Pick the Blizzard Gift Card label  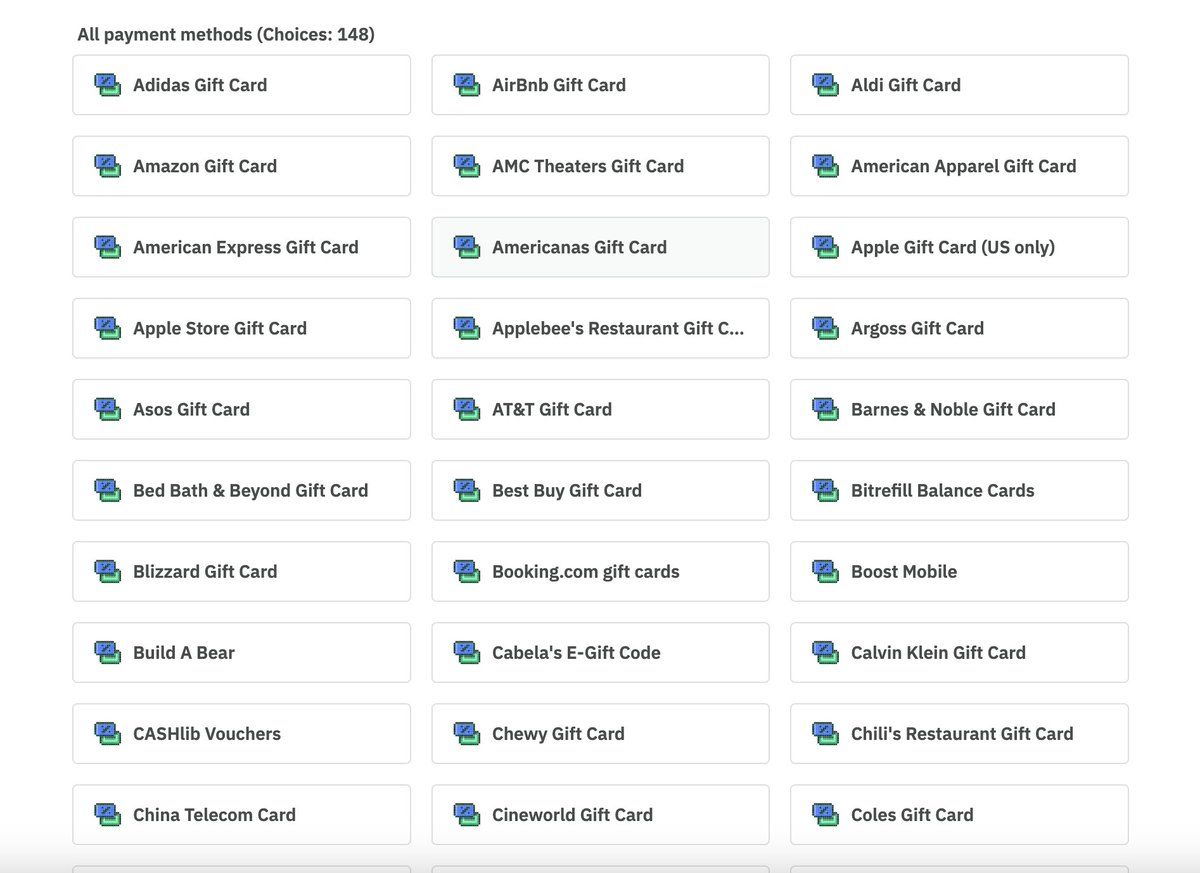click(x=205, y=571)
